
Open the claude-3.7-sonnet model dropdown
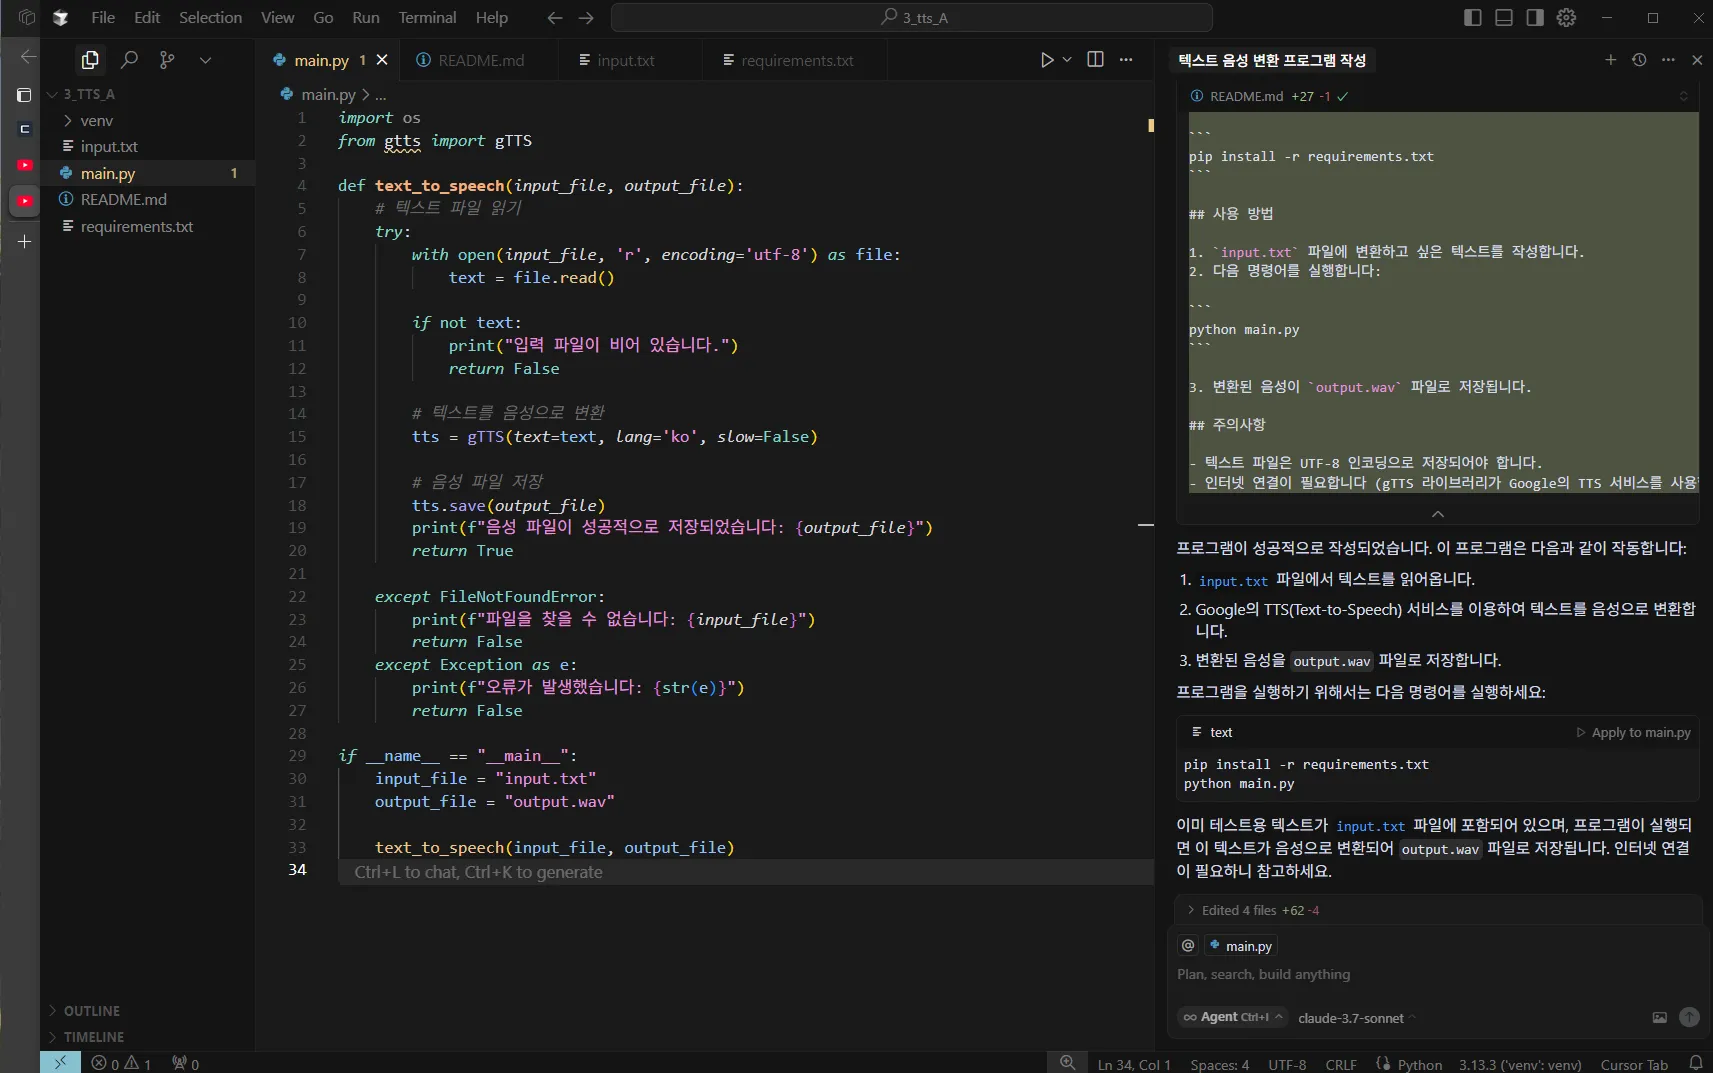[1356, 1018]
